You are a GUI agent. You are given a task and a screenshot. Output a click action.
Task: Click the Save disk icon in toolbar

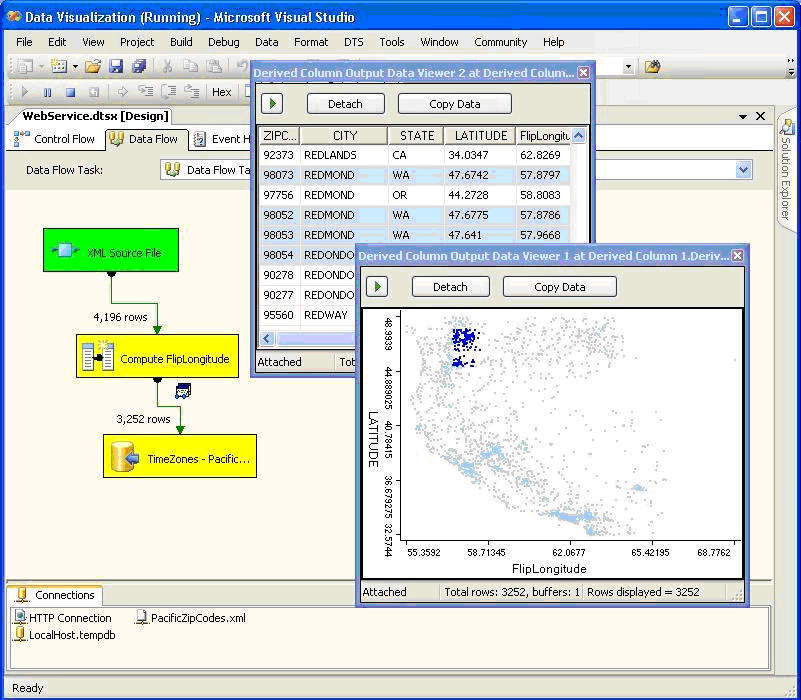click(x=116, y=66)
